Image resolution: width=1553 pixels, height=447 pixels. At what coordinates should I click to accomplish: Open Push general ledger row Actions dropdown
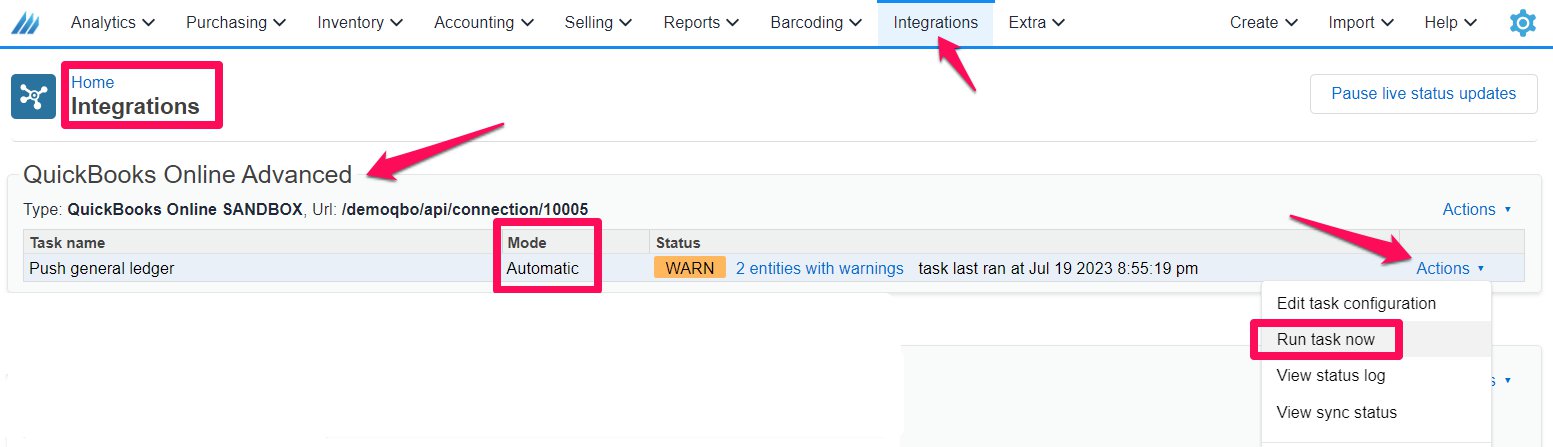click(1450, 268)
